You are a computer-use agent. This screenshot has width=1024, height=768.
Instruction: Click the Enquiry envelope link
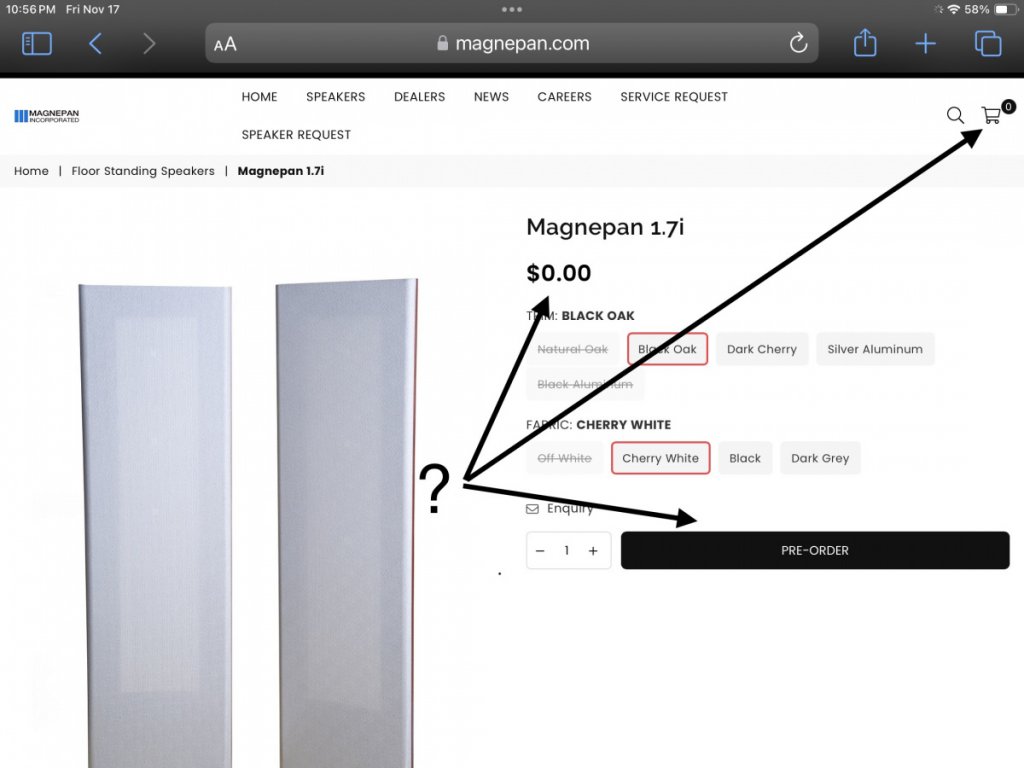(560, 509)
